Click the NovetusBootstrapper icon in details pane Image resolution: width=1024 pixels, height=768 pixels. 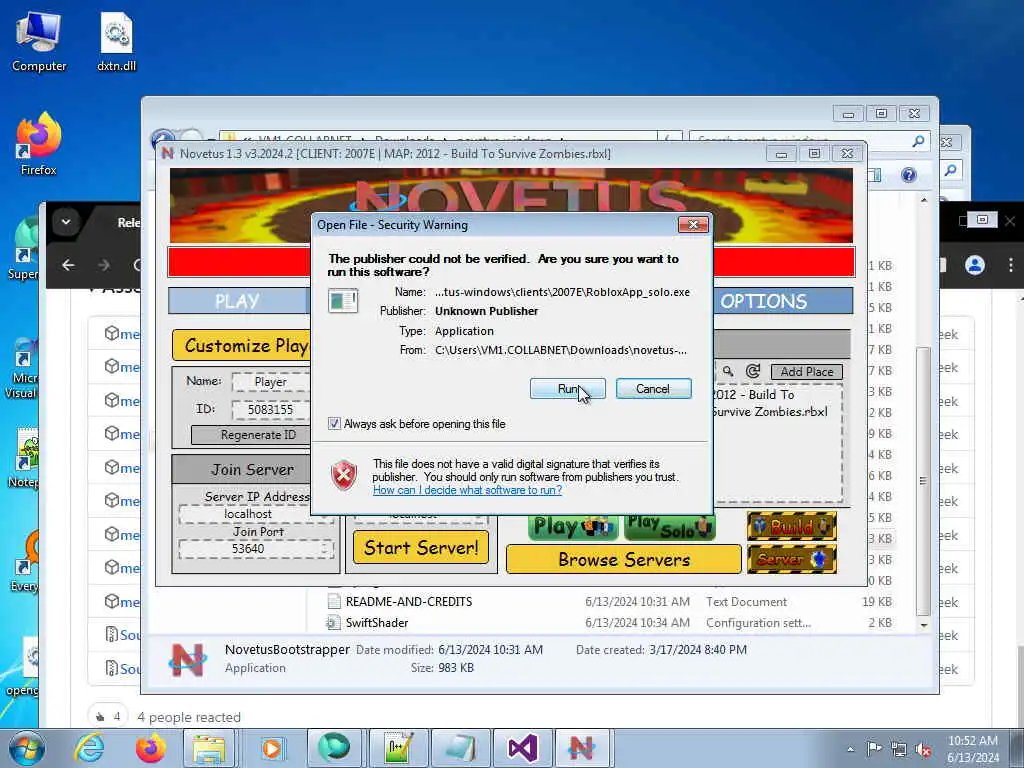coord(187,658)
